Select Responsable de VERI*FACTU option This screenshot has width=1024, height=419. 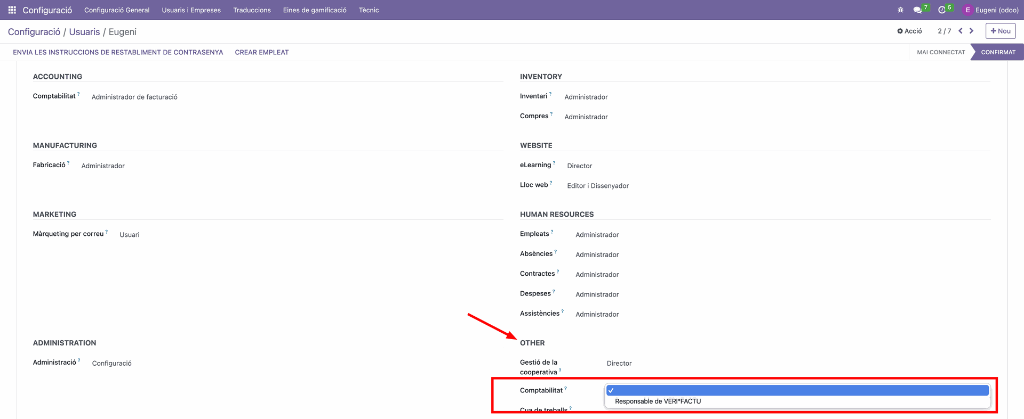[658, 401]
